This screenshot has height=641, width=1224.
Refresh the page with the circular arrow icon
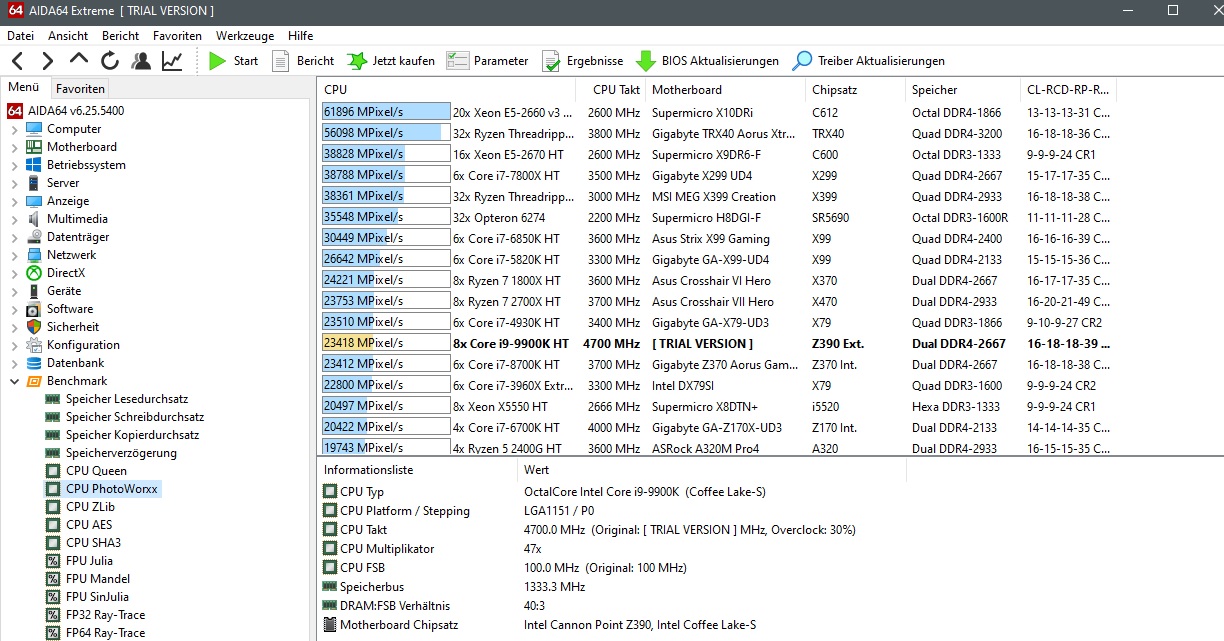tap(110, 61)
